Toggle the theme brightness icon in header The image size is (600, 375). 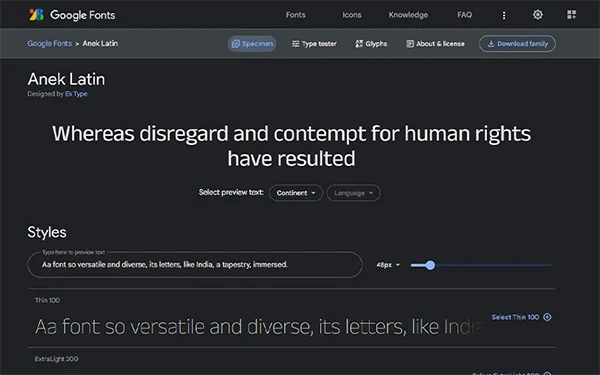coord(538,15)
